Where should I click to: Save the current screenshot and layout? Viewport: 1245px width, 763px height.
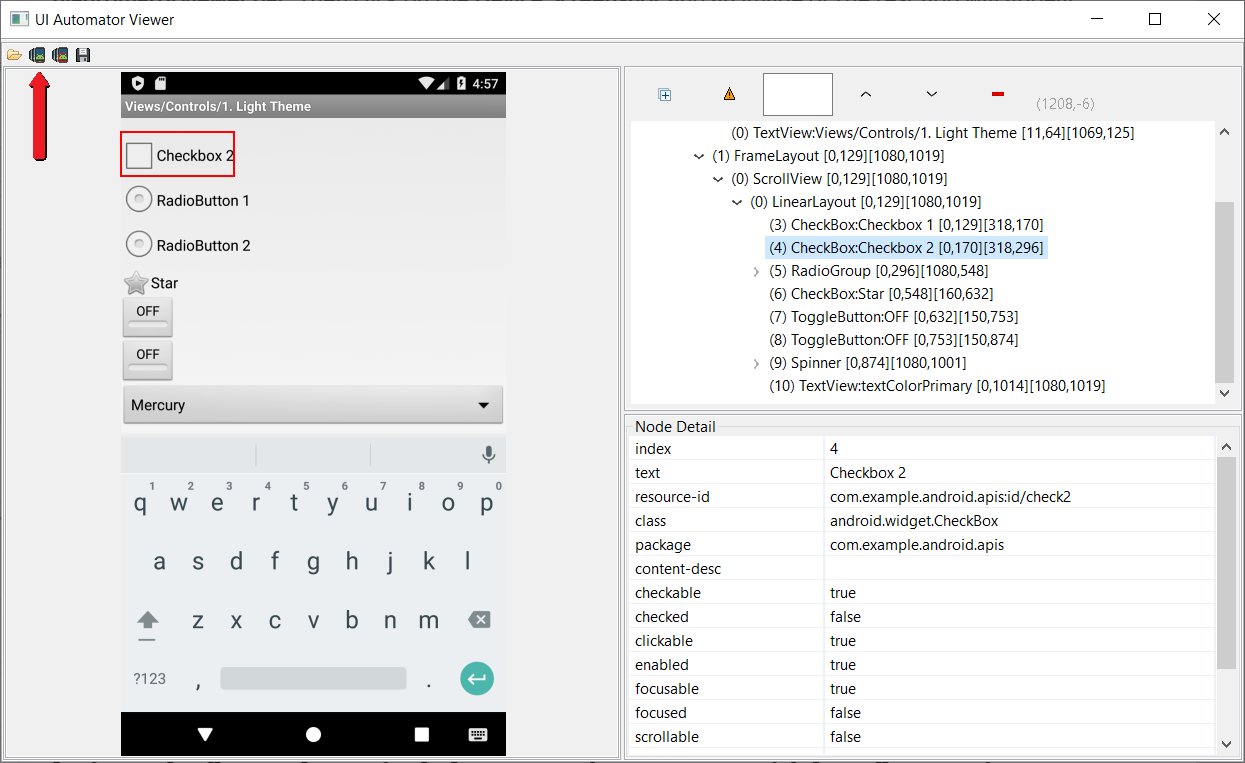tap(83, 54)
